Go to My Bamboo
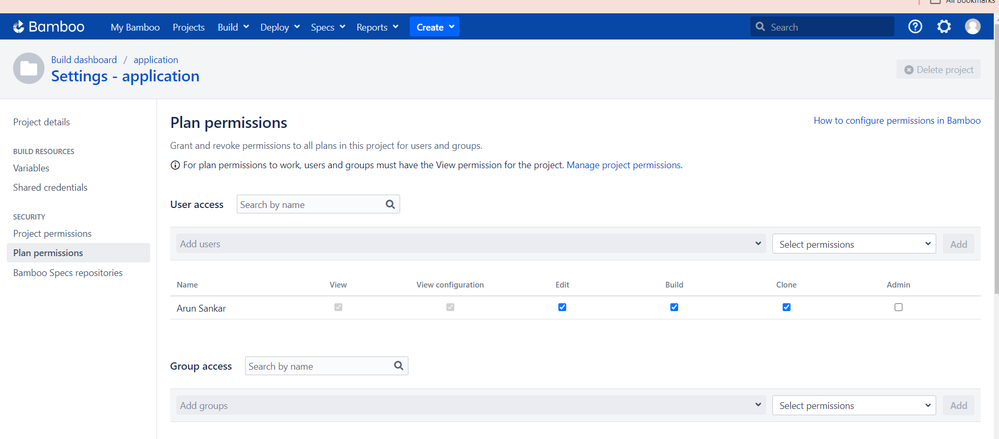This screenshot has width=999, height=439. (135, 27)
